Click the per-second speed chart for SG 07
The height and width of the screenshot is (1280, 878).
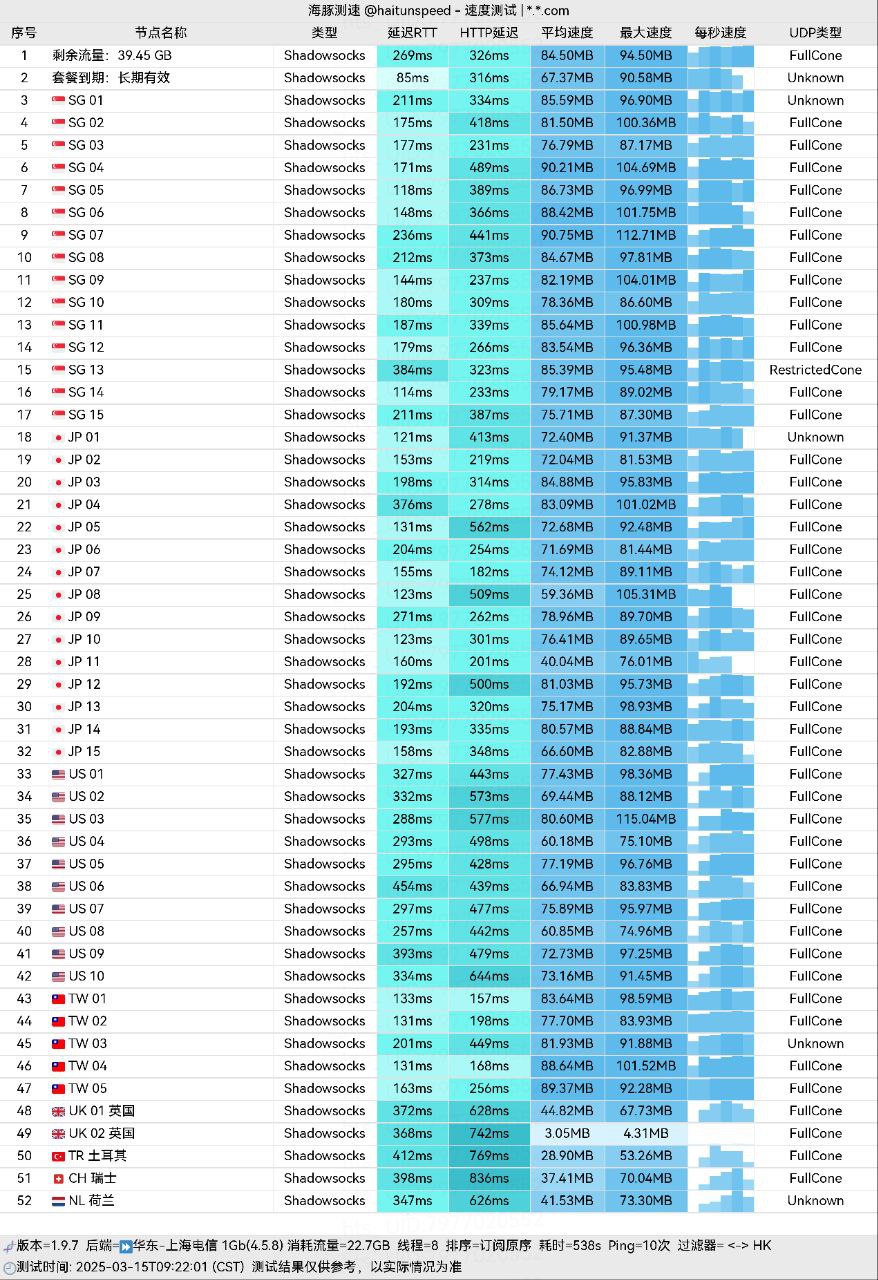tap(721, 235)
